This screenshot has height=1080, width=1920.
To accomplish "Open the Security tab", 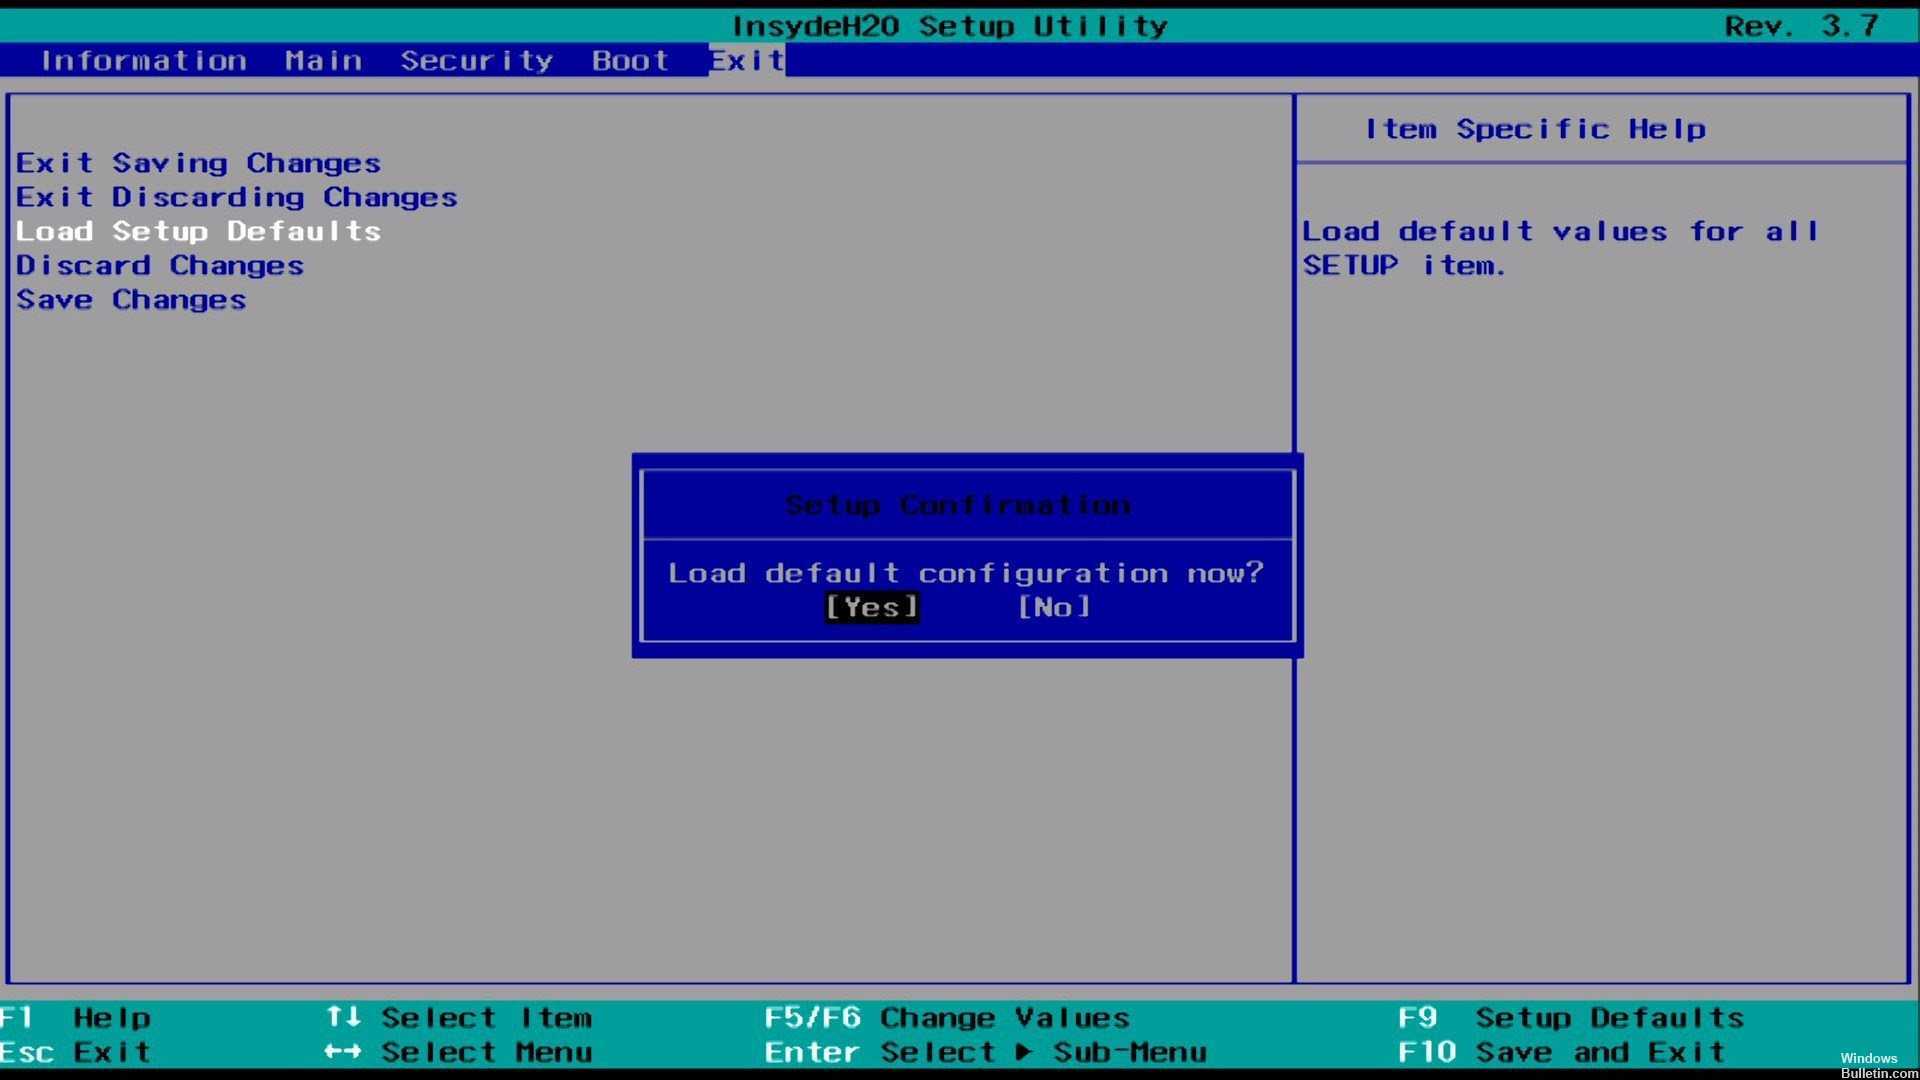I will coord(476,60).
